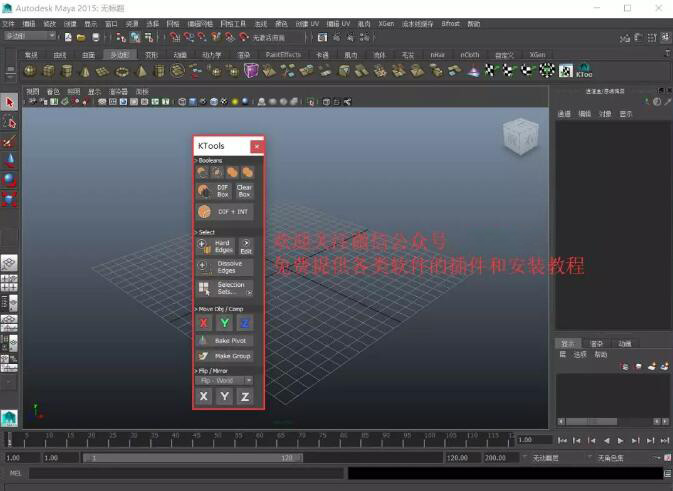Toggle make selected object live magnet
Image resolution: width=673 pixels, height=491 pixels.
point(243,38)
